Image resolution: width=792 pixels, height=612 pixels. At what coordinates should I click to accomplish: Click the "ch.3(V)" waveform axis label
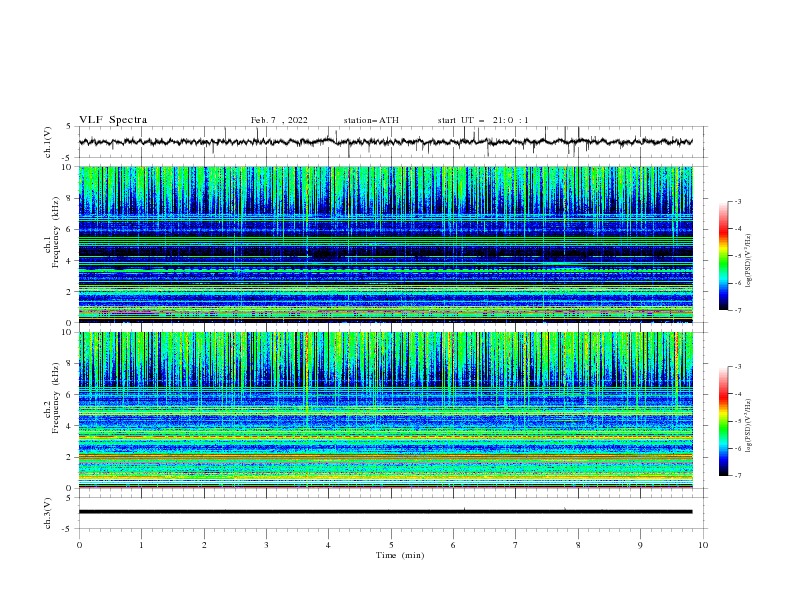pos(48,513)
